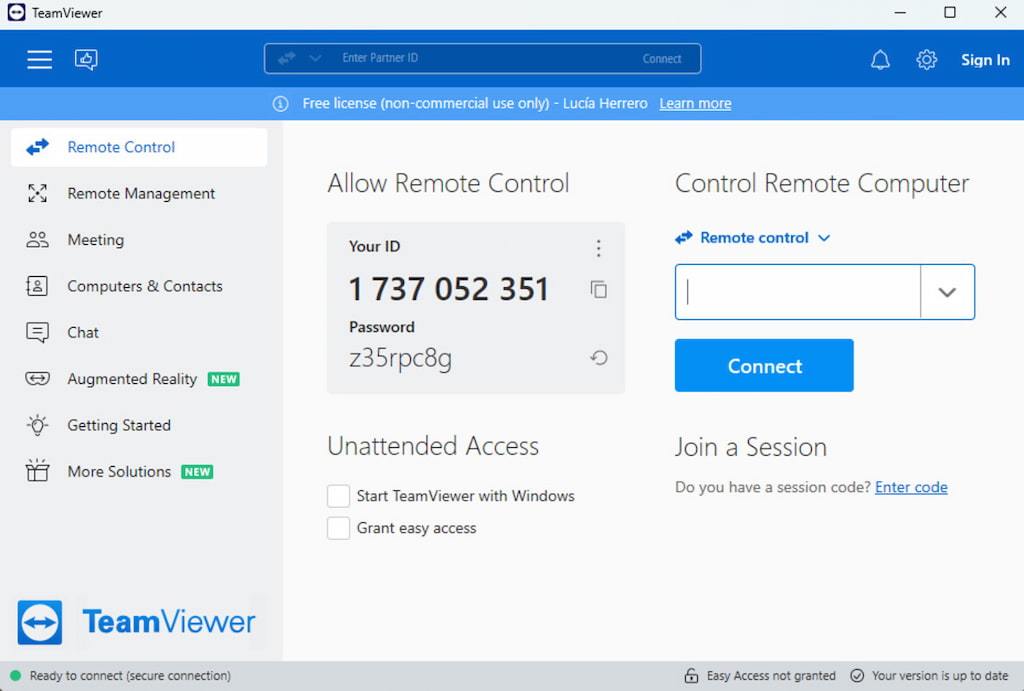Open the hamburger menu
1024x691 pixels.
click(39, 59)
